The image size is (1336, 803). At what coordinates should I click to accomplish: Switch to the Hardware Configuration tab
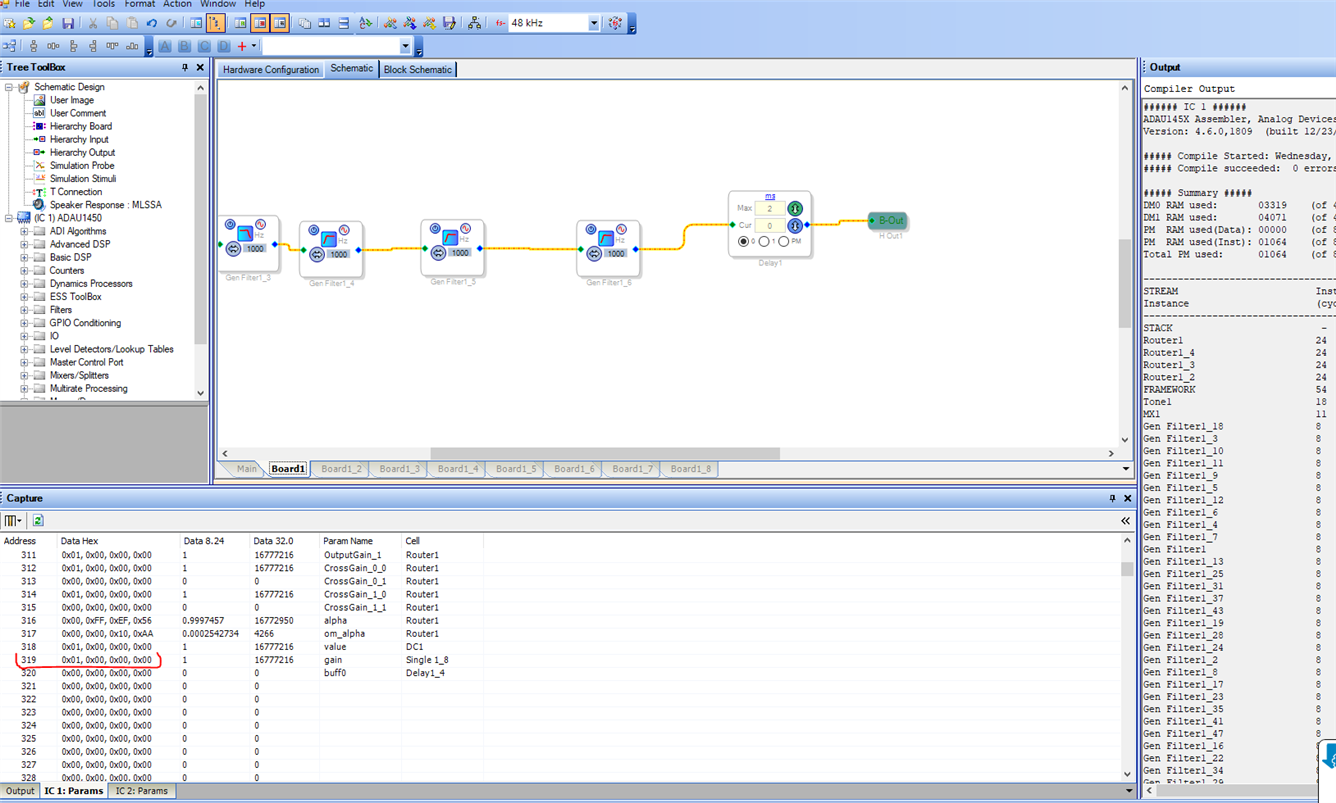coord(270,70)
